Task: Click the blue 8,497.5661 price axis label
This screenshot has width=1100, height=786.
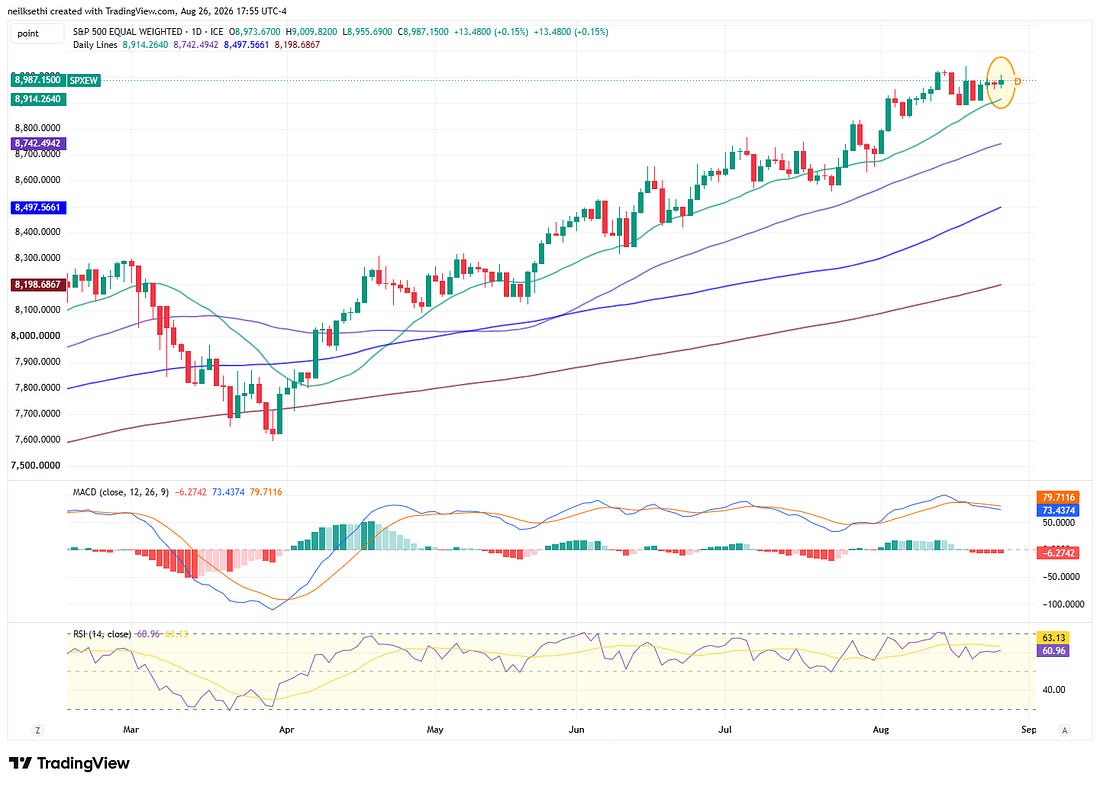Action: (x=39, y=208)
